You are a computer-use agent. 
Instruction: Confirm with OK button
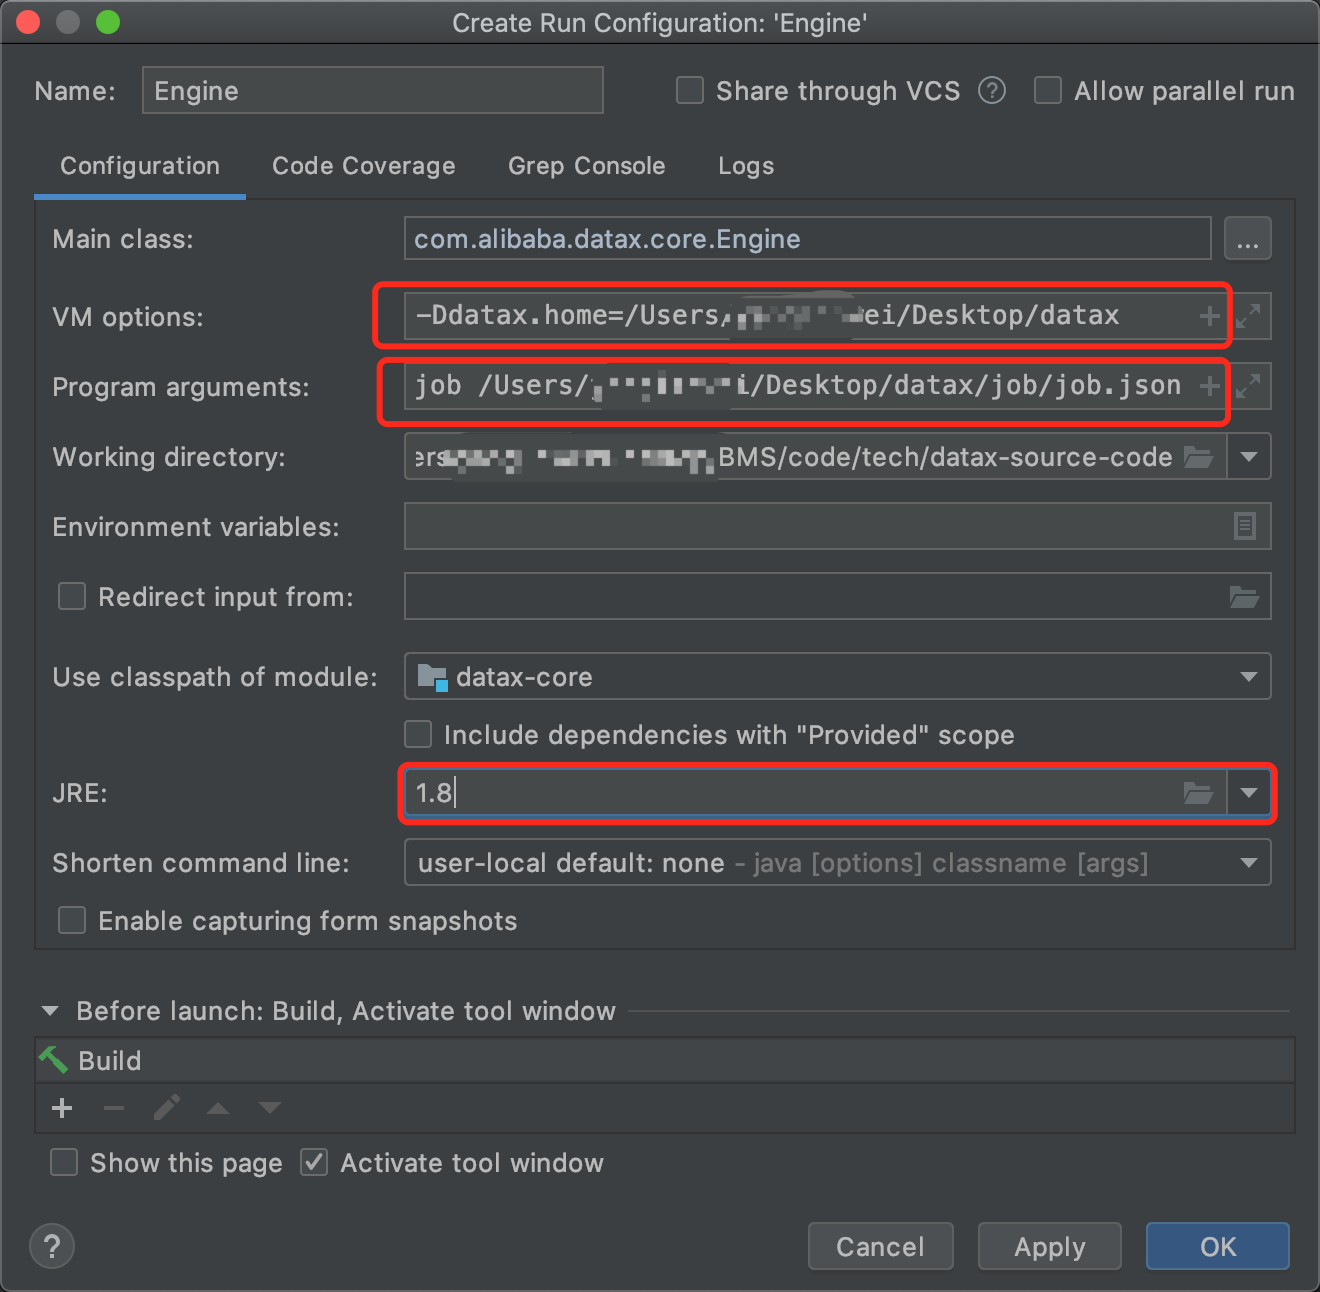(x=1218, y=1246)
